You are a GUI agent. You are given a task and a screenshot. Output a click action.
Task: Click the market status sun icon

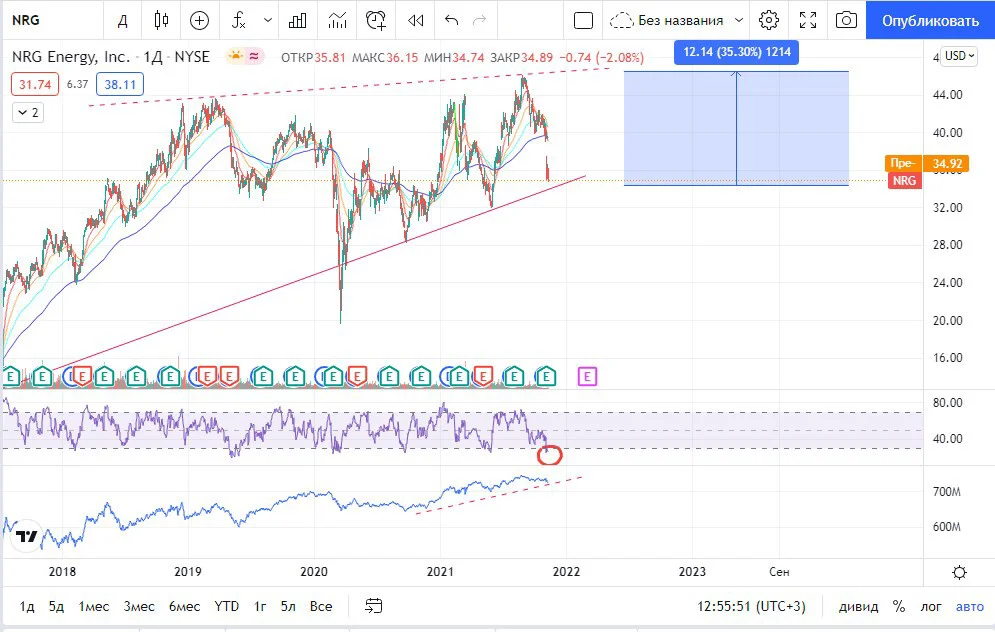[x=235, y=56]
